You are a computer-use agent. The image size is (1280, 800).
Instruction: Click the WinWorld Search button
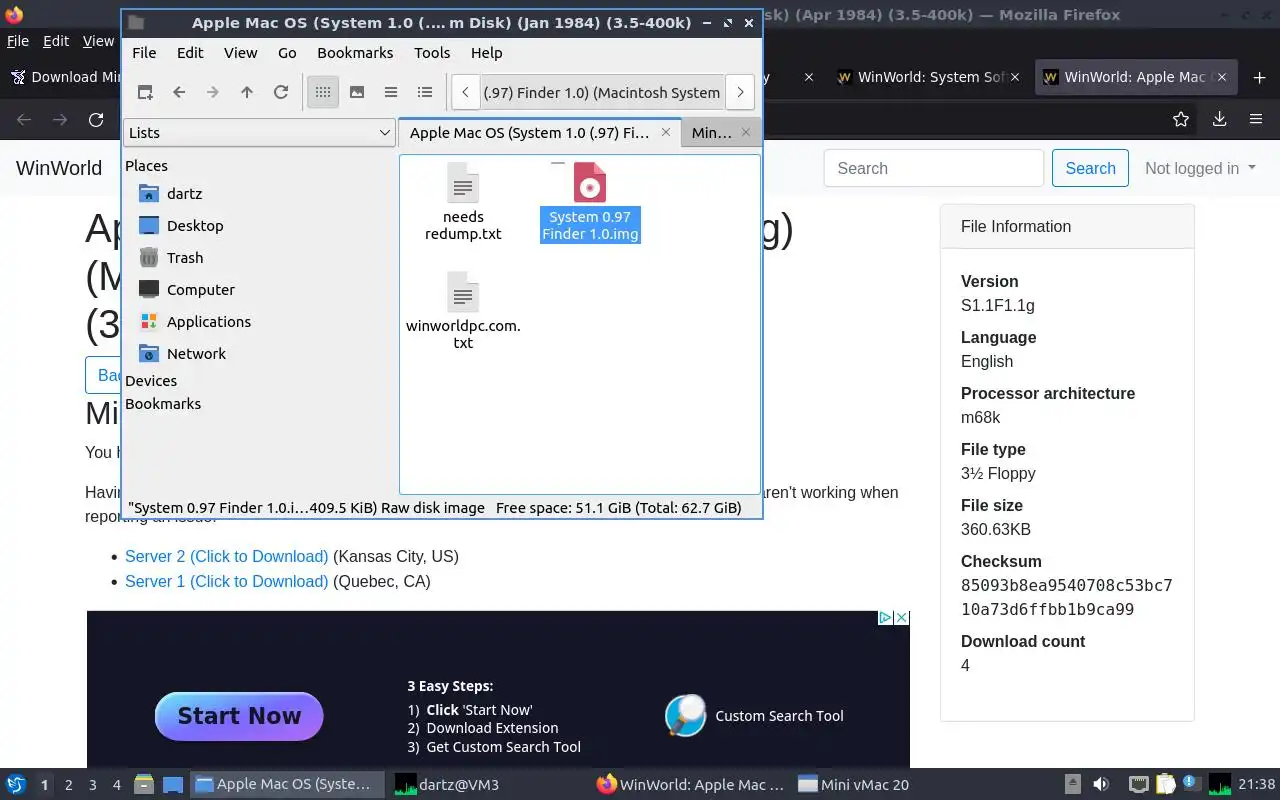click(1090, 168)
